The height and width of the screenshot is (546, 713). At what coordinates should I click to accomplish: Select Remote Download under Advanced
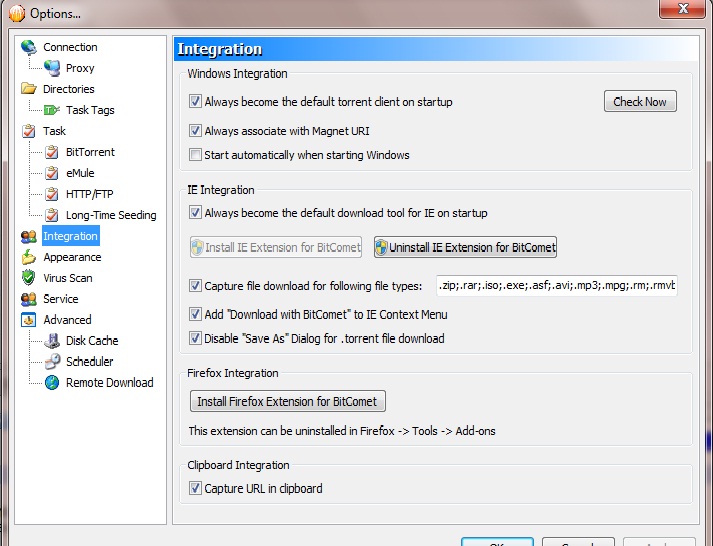click(x=110, y=383)
